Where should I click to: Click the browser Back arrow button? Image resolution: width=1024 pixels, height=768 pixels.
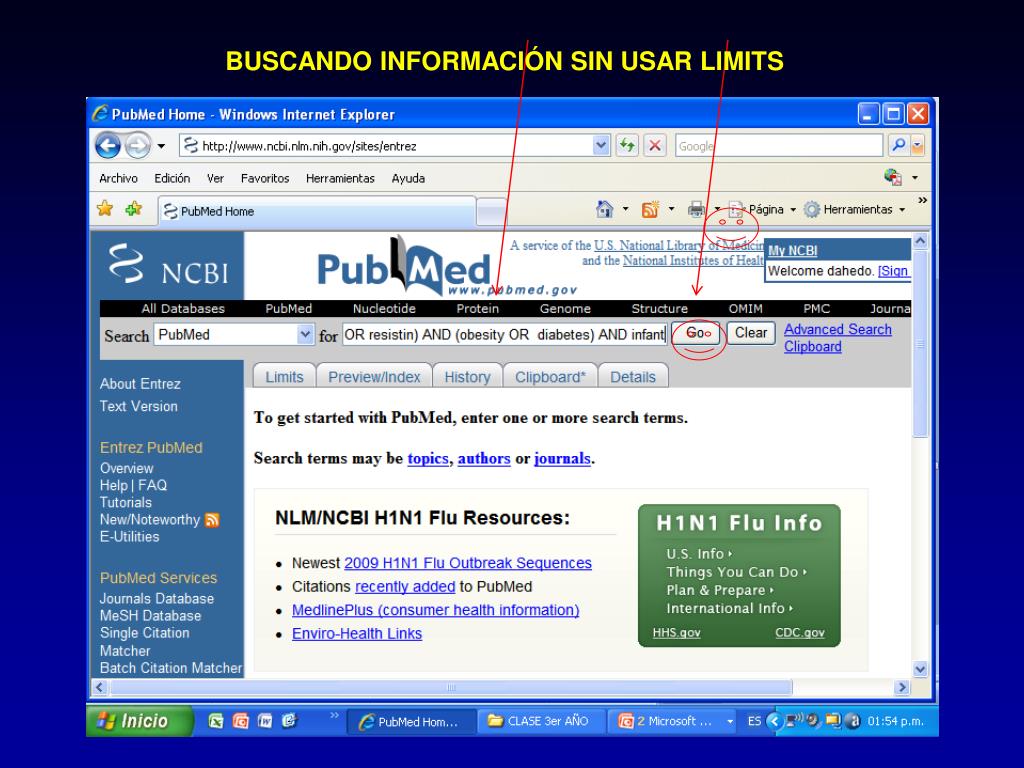pyautogui.click(x=108, y=146)
